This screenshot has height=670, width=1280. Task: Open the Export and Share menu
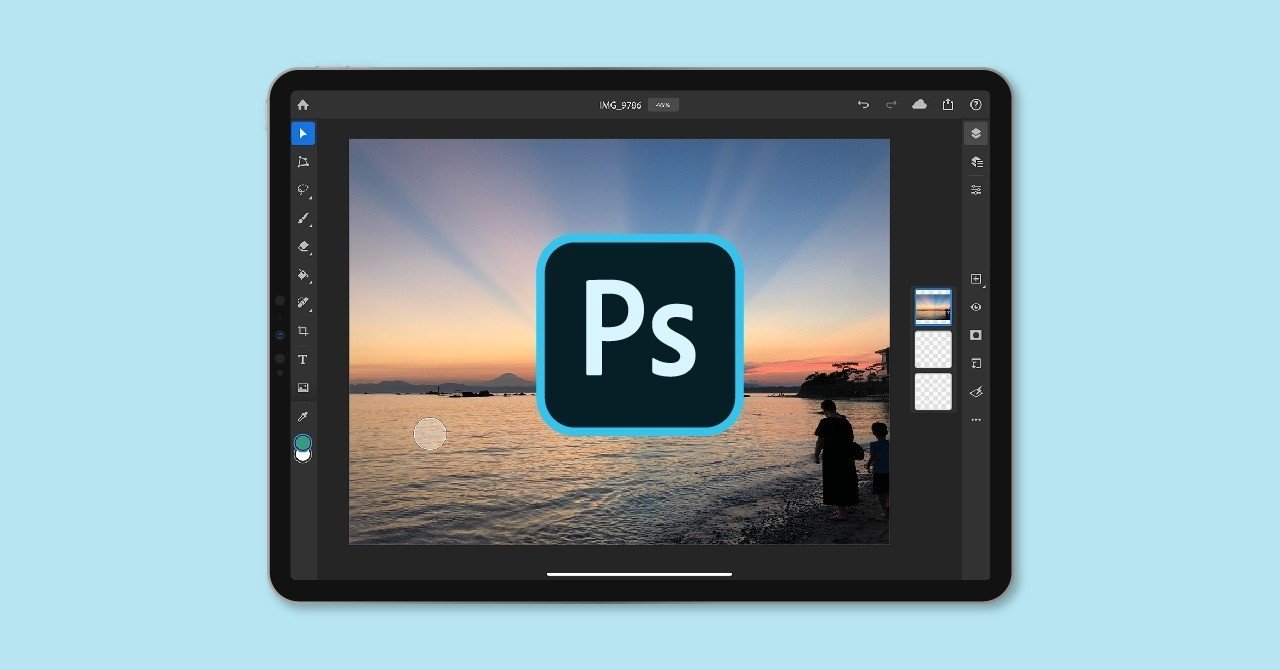click(x=947, y=104)
